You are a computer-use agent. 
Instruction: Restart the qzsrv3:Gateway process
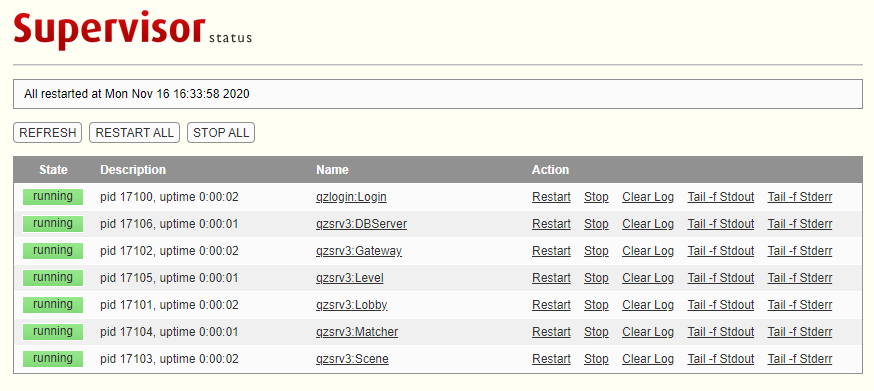coord(551,251)
